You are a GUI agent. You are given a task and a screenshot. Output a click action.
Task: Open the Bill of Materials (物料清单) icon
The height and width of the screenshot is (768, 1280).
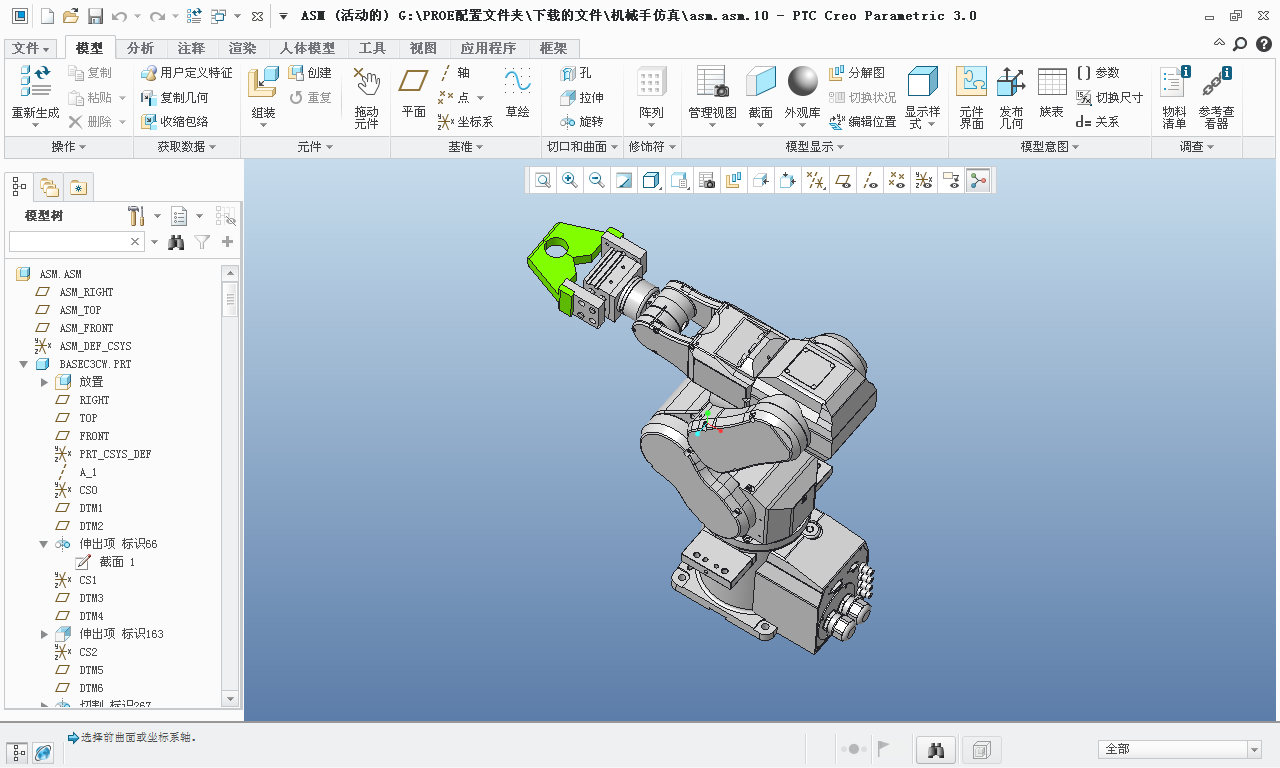(1174, 84)
